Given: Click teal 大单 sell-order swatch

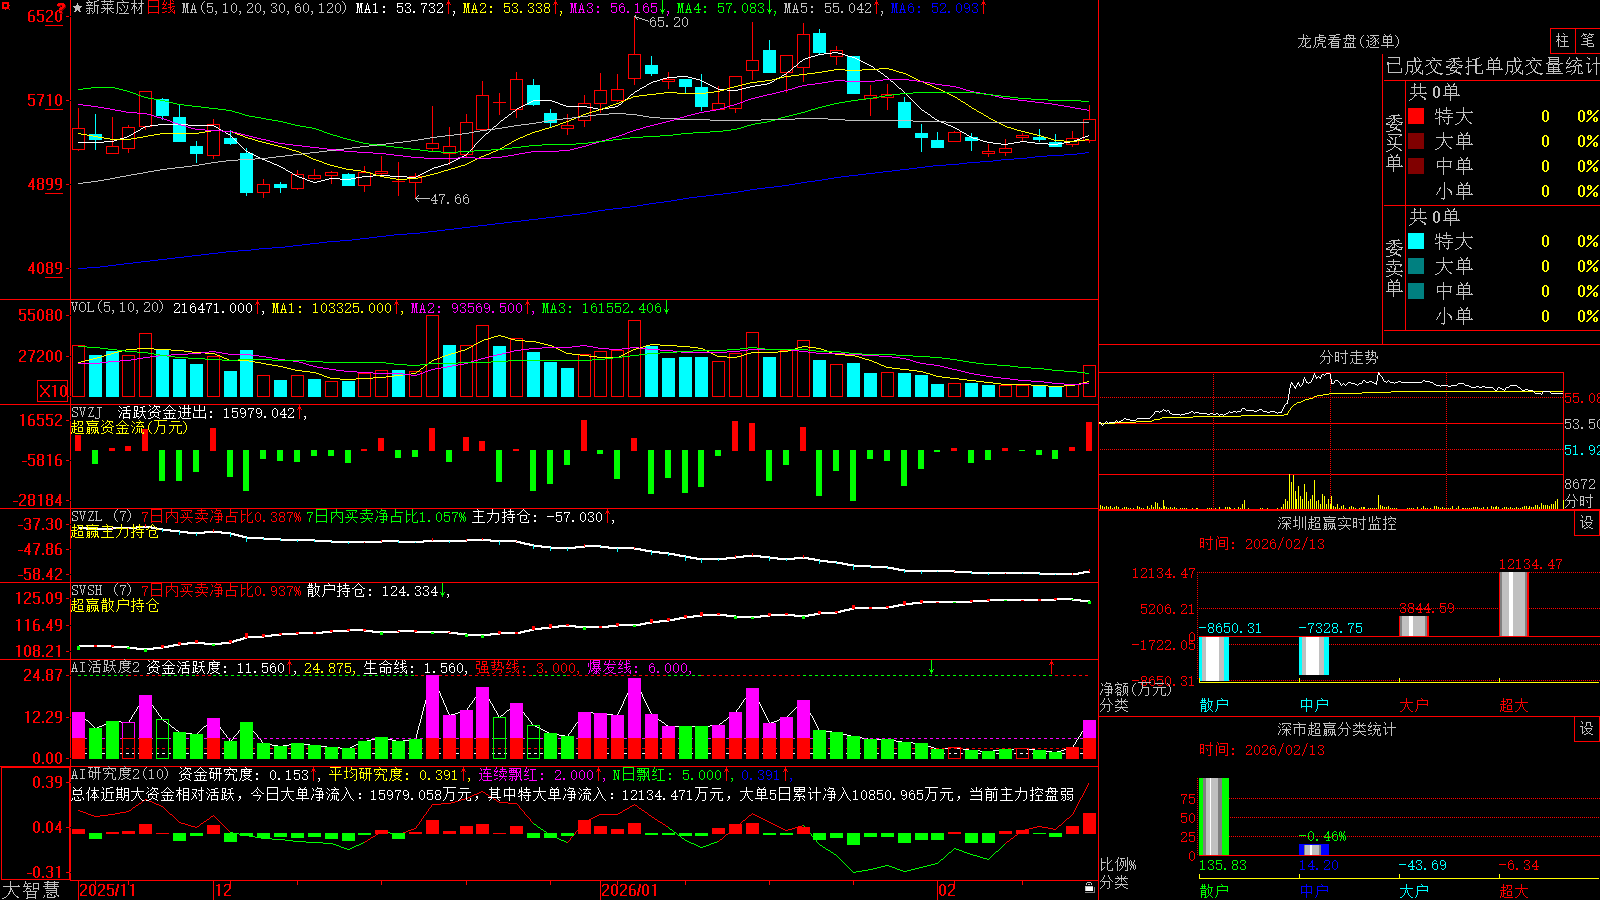Looking at the screenshot, I should click(x=1416, y=266).
